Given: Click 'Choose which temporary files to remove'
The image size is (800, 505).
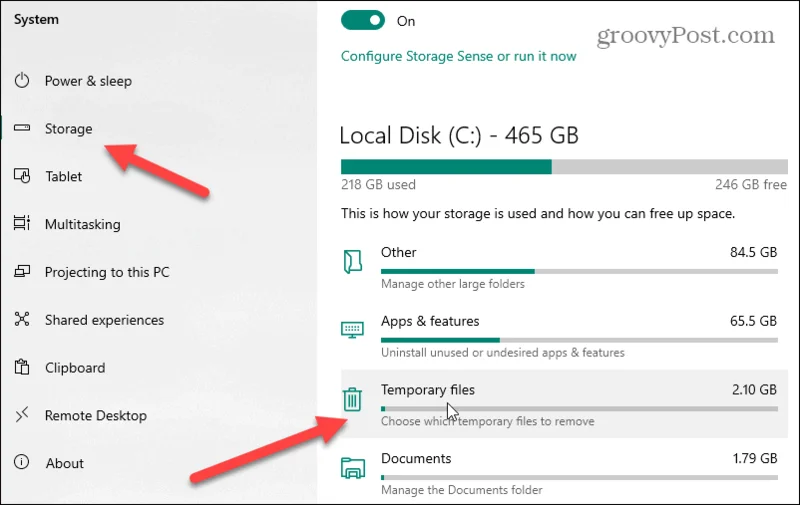Looking at the screenshot, I should pyautogui.click(x=487, y=421).
